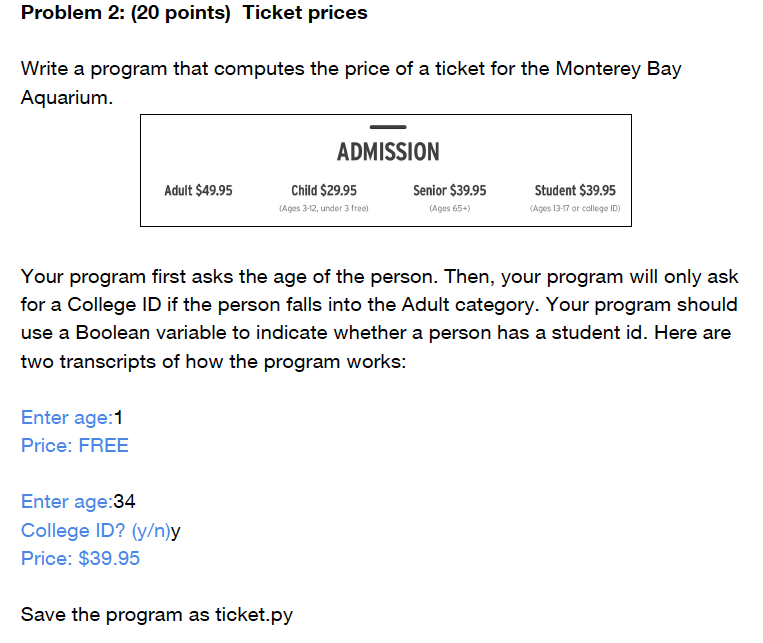Click the 'Price: $39.95' output line
763x643 pixels.
[x=80, y=558]
